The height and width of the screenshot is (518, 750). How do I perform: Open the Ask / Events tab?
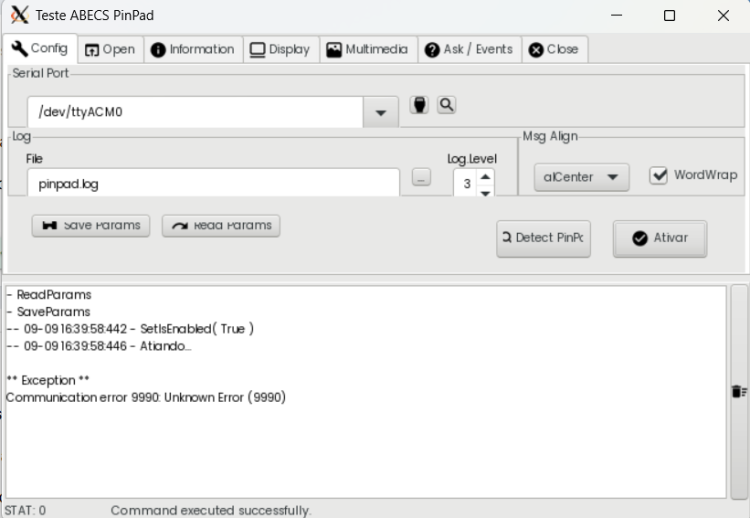469,49
